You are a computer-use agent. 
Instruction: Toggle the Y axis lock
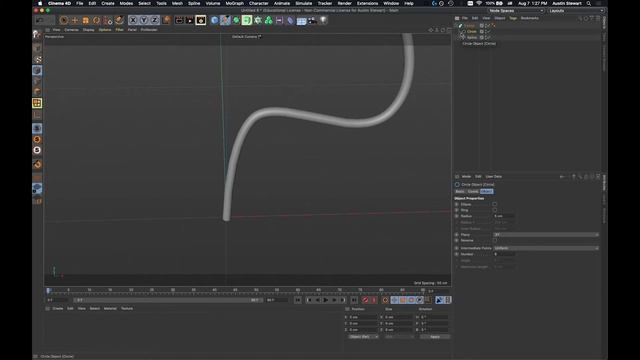click(144, 20)
